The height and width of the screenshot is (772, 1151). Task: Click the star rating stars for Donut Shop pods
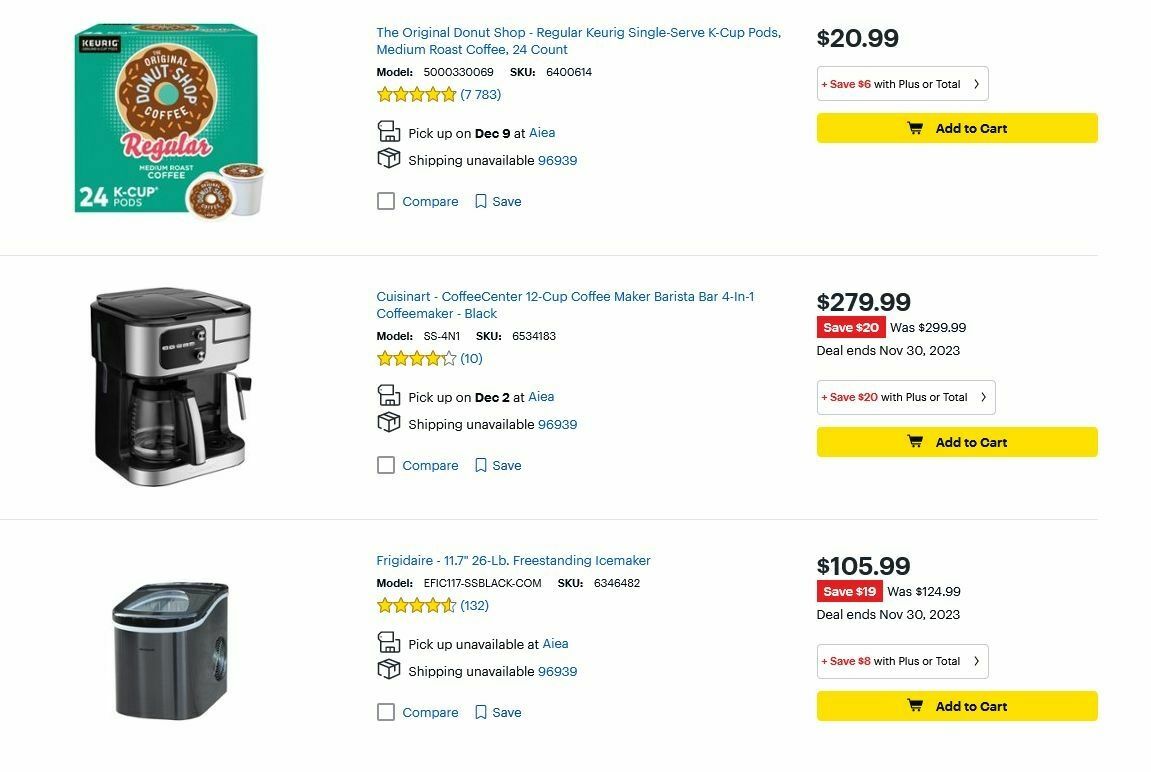click(x=416, y=93)
